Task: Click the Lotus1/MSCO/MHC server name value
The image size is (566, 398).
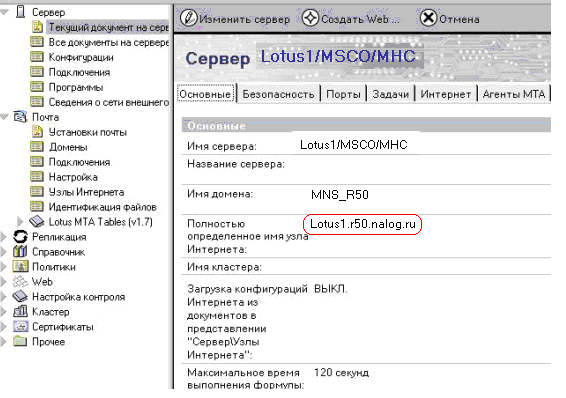Action: coord(354,145)
